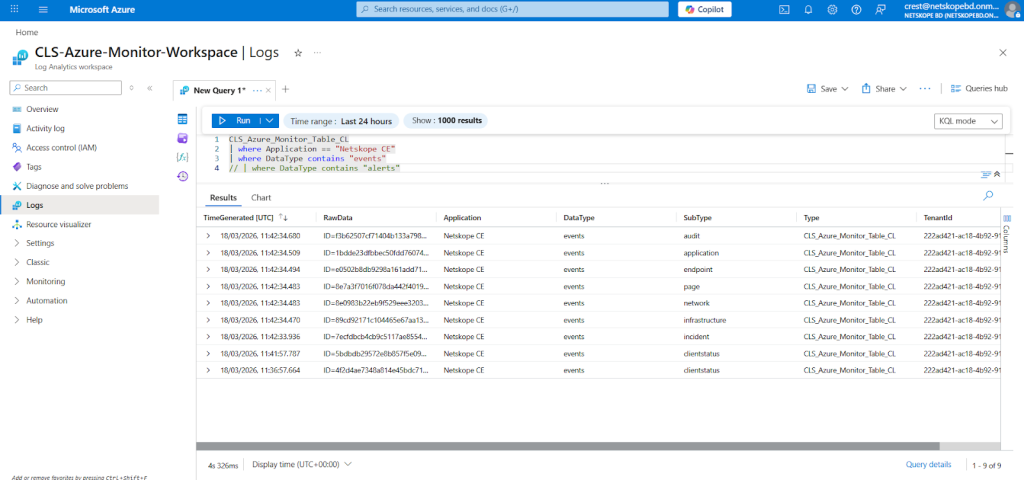This screenshot has height=480, width=1024.
Task: Expand the incident row
Action: pyautogui.click(x=208, y=336)
